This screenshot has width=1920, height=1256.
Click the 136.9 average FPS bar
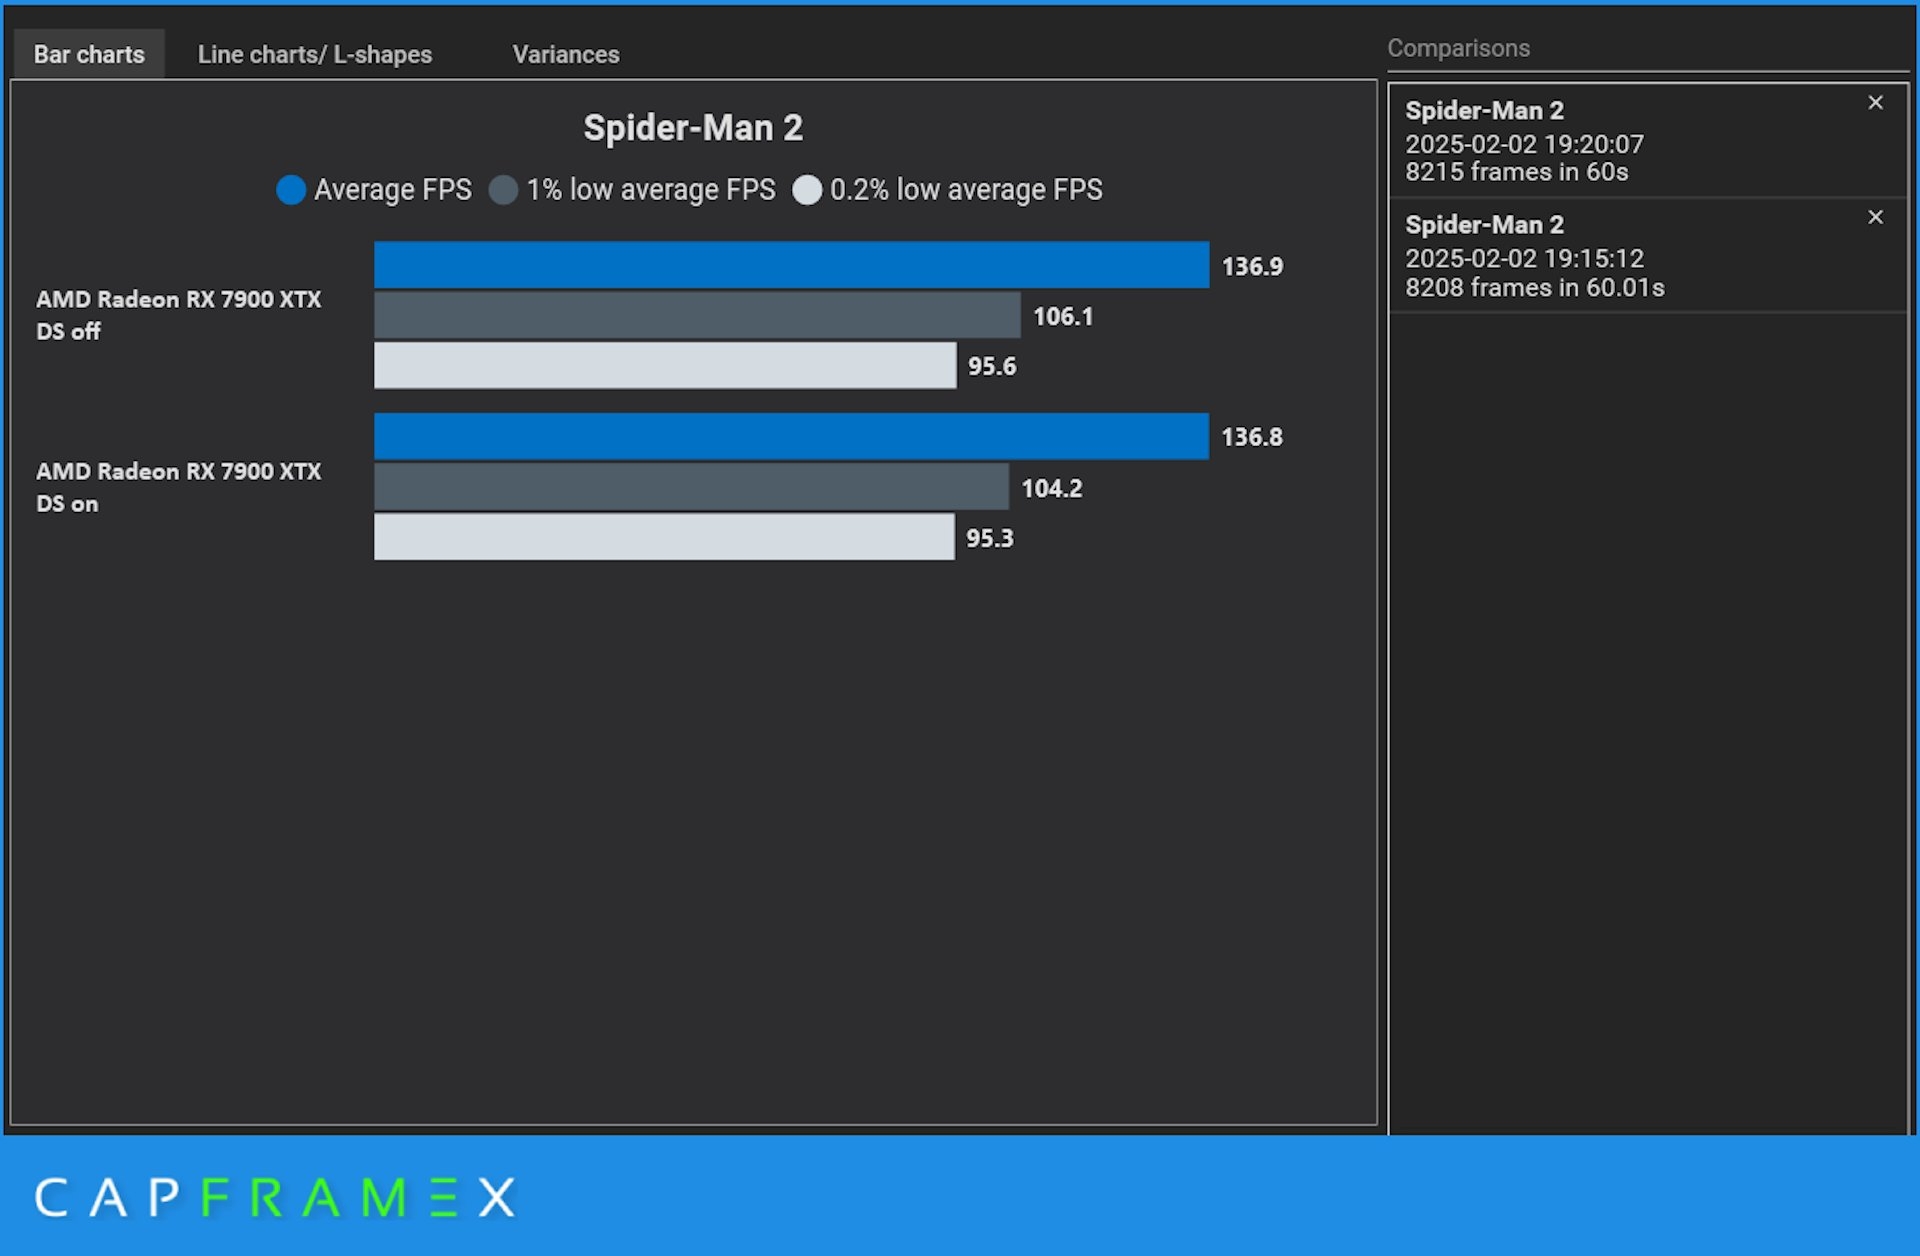click(x=790, y=265)
